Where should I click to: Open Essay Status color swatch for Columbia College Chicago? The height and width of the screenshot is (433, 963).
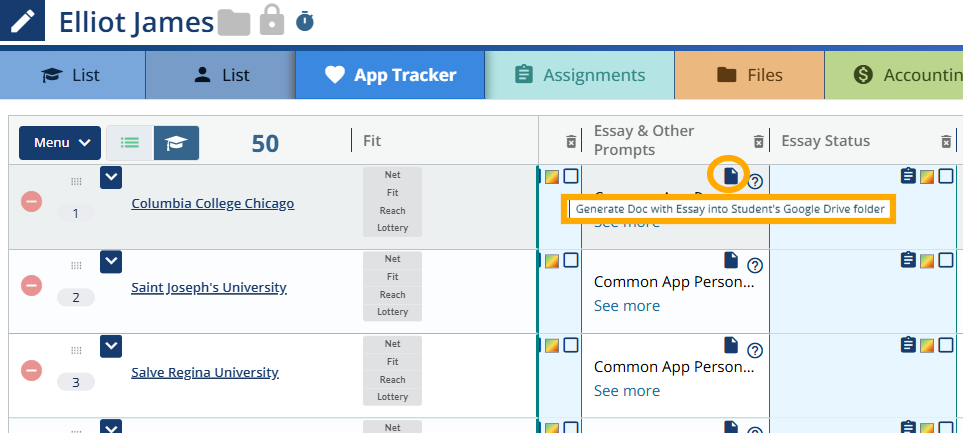point(927,177)
